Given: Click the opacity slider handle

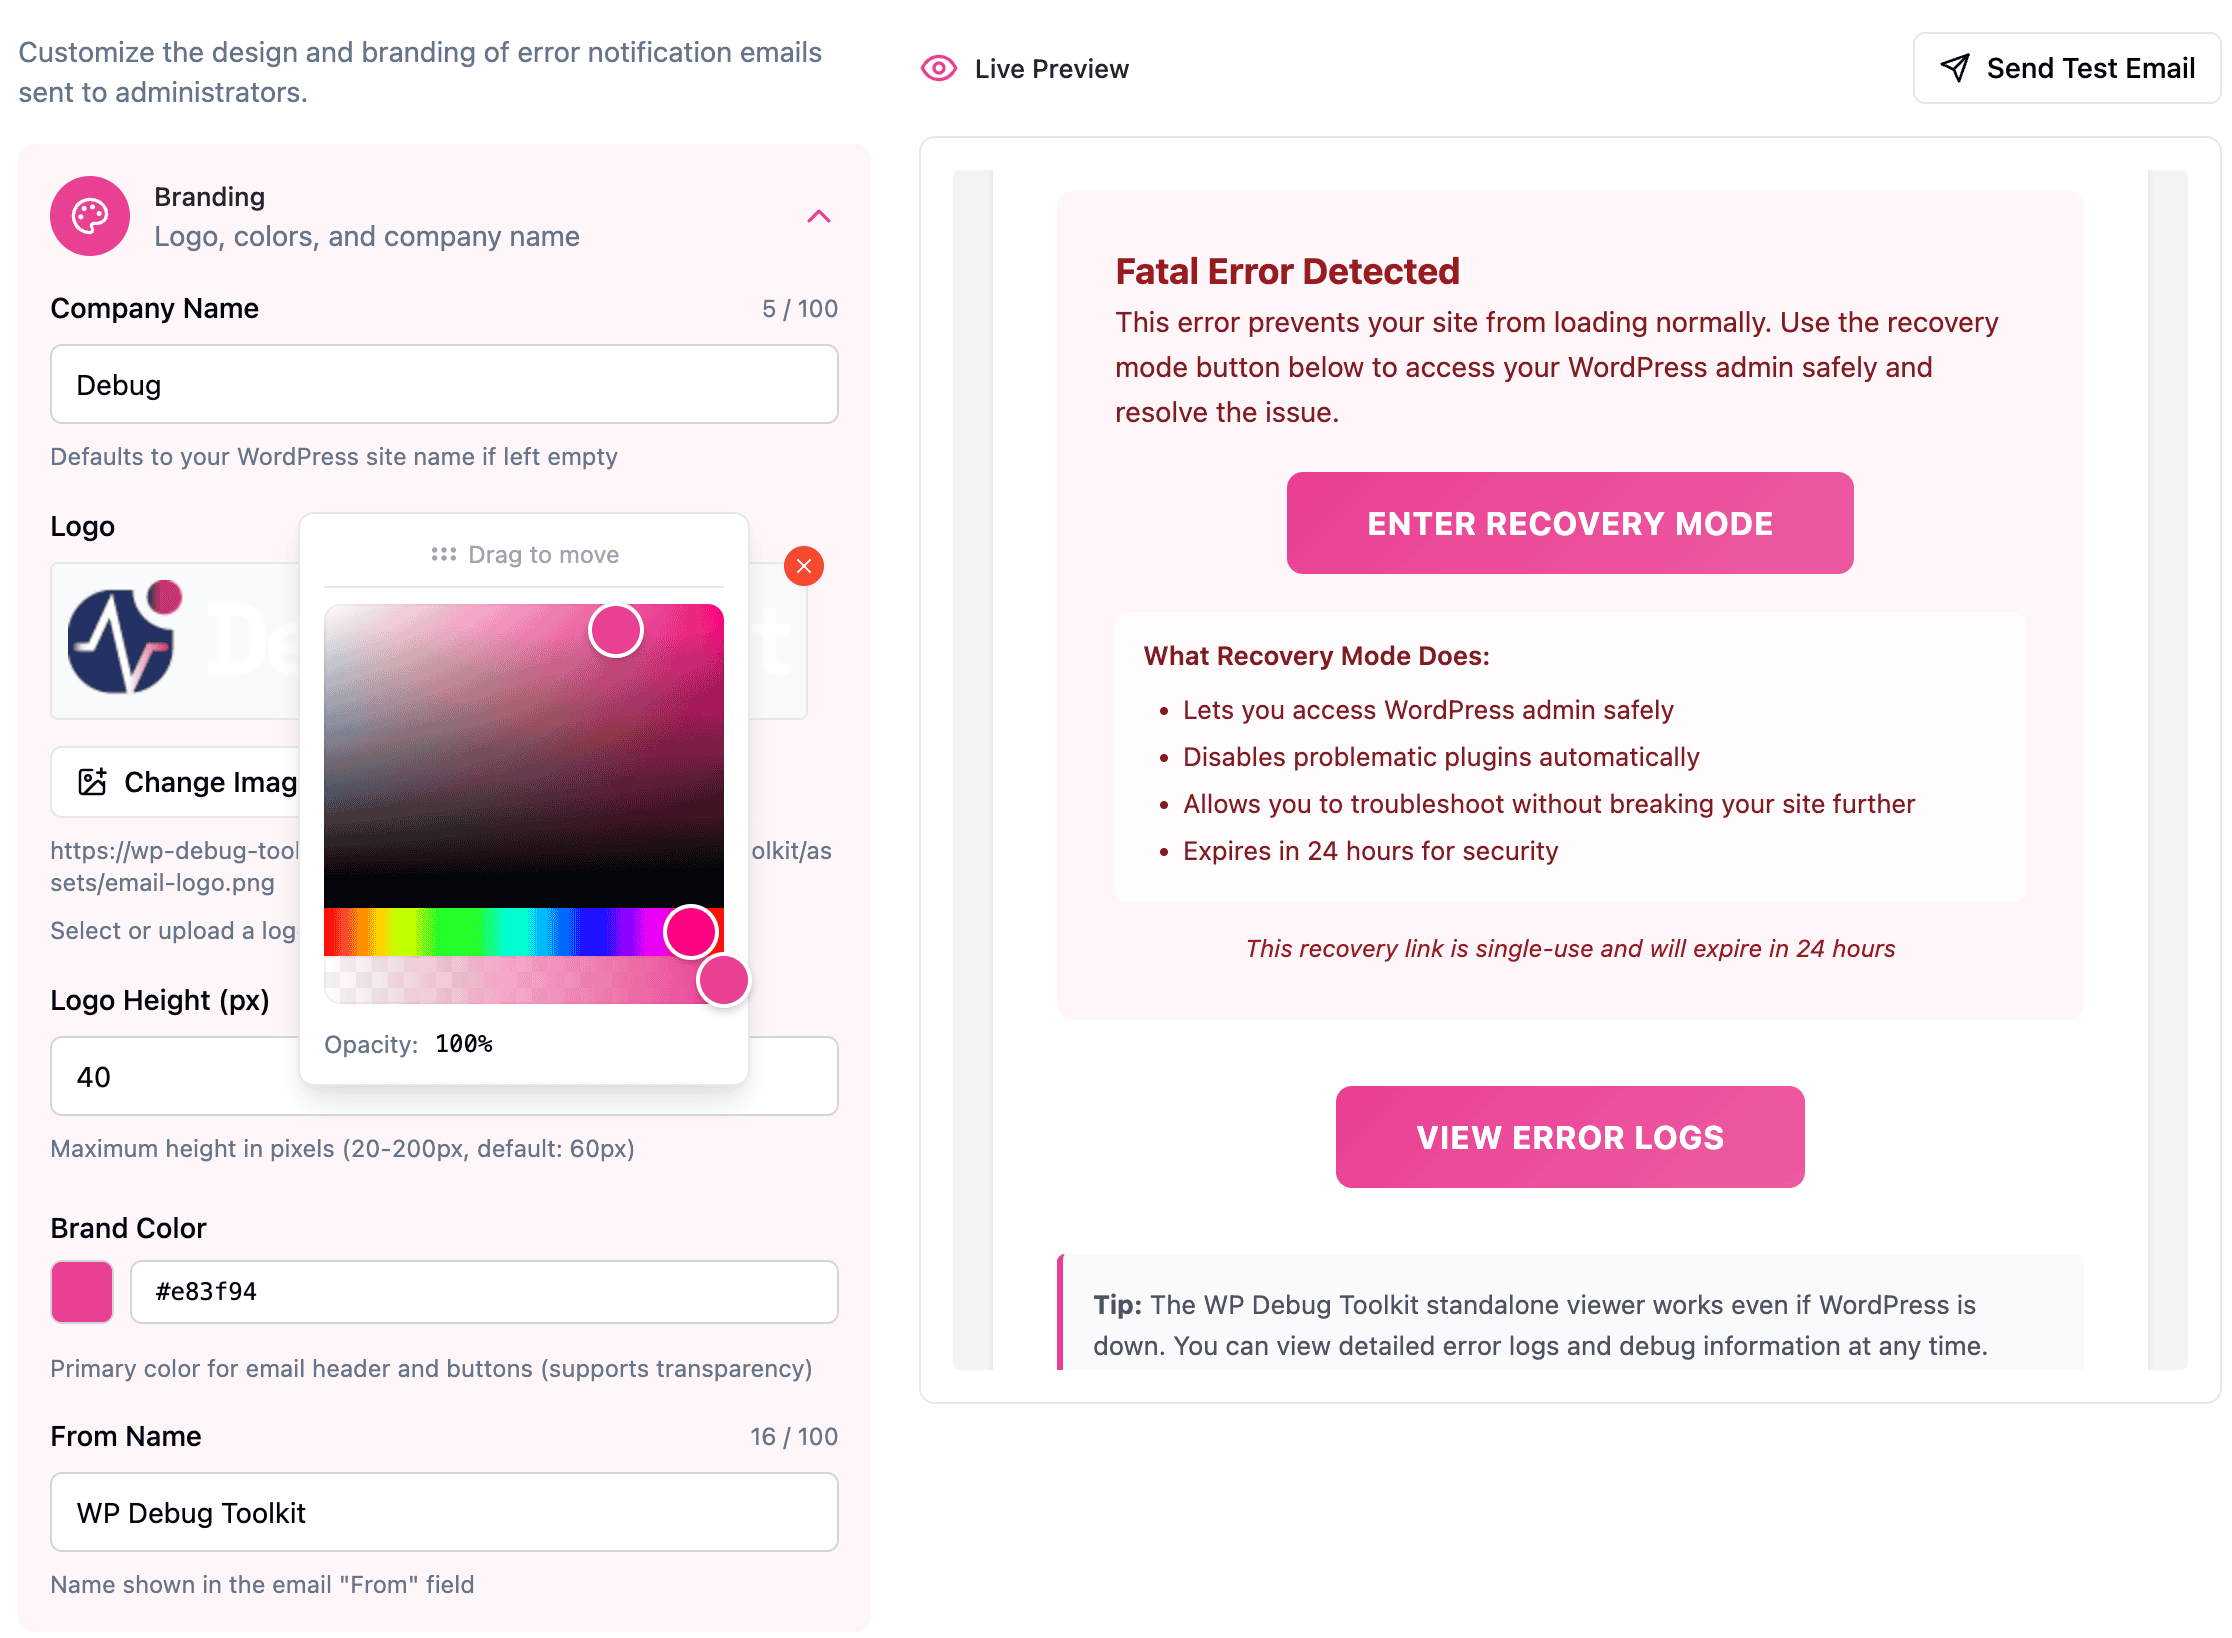Looking at the screenshot, I should [723, 980].
